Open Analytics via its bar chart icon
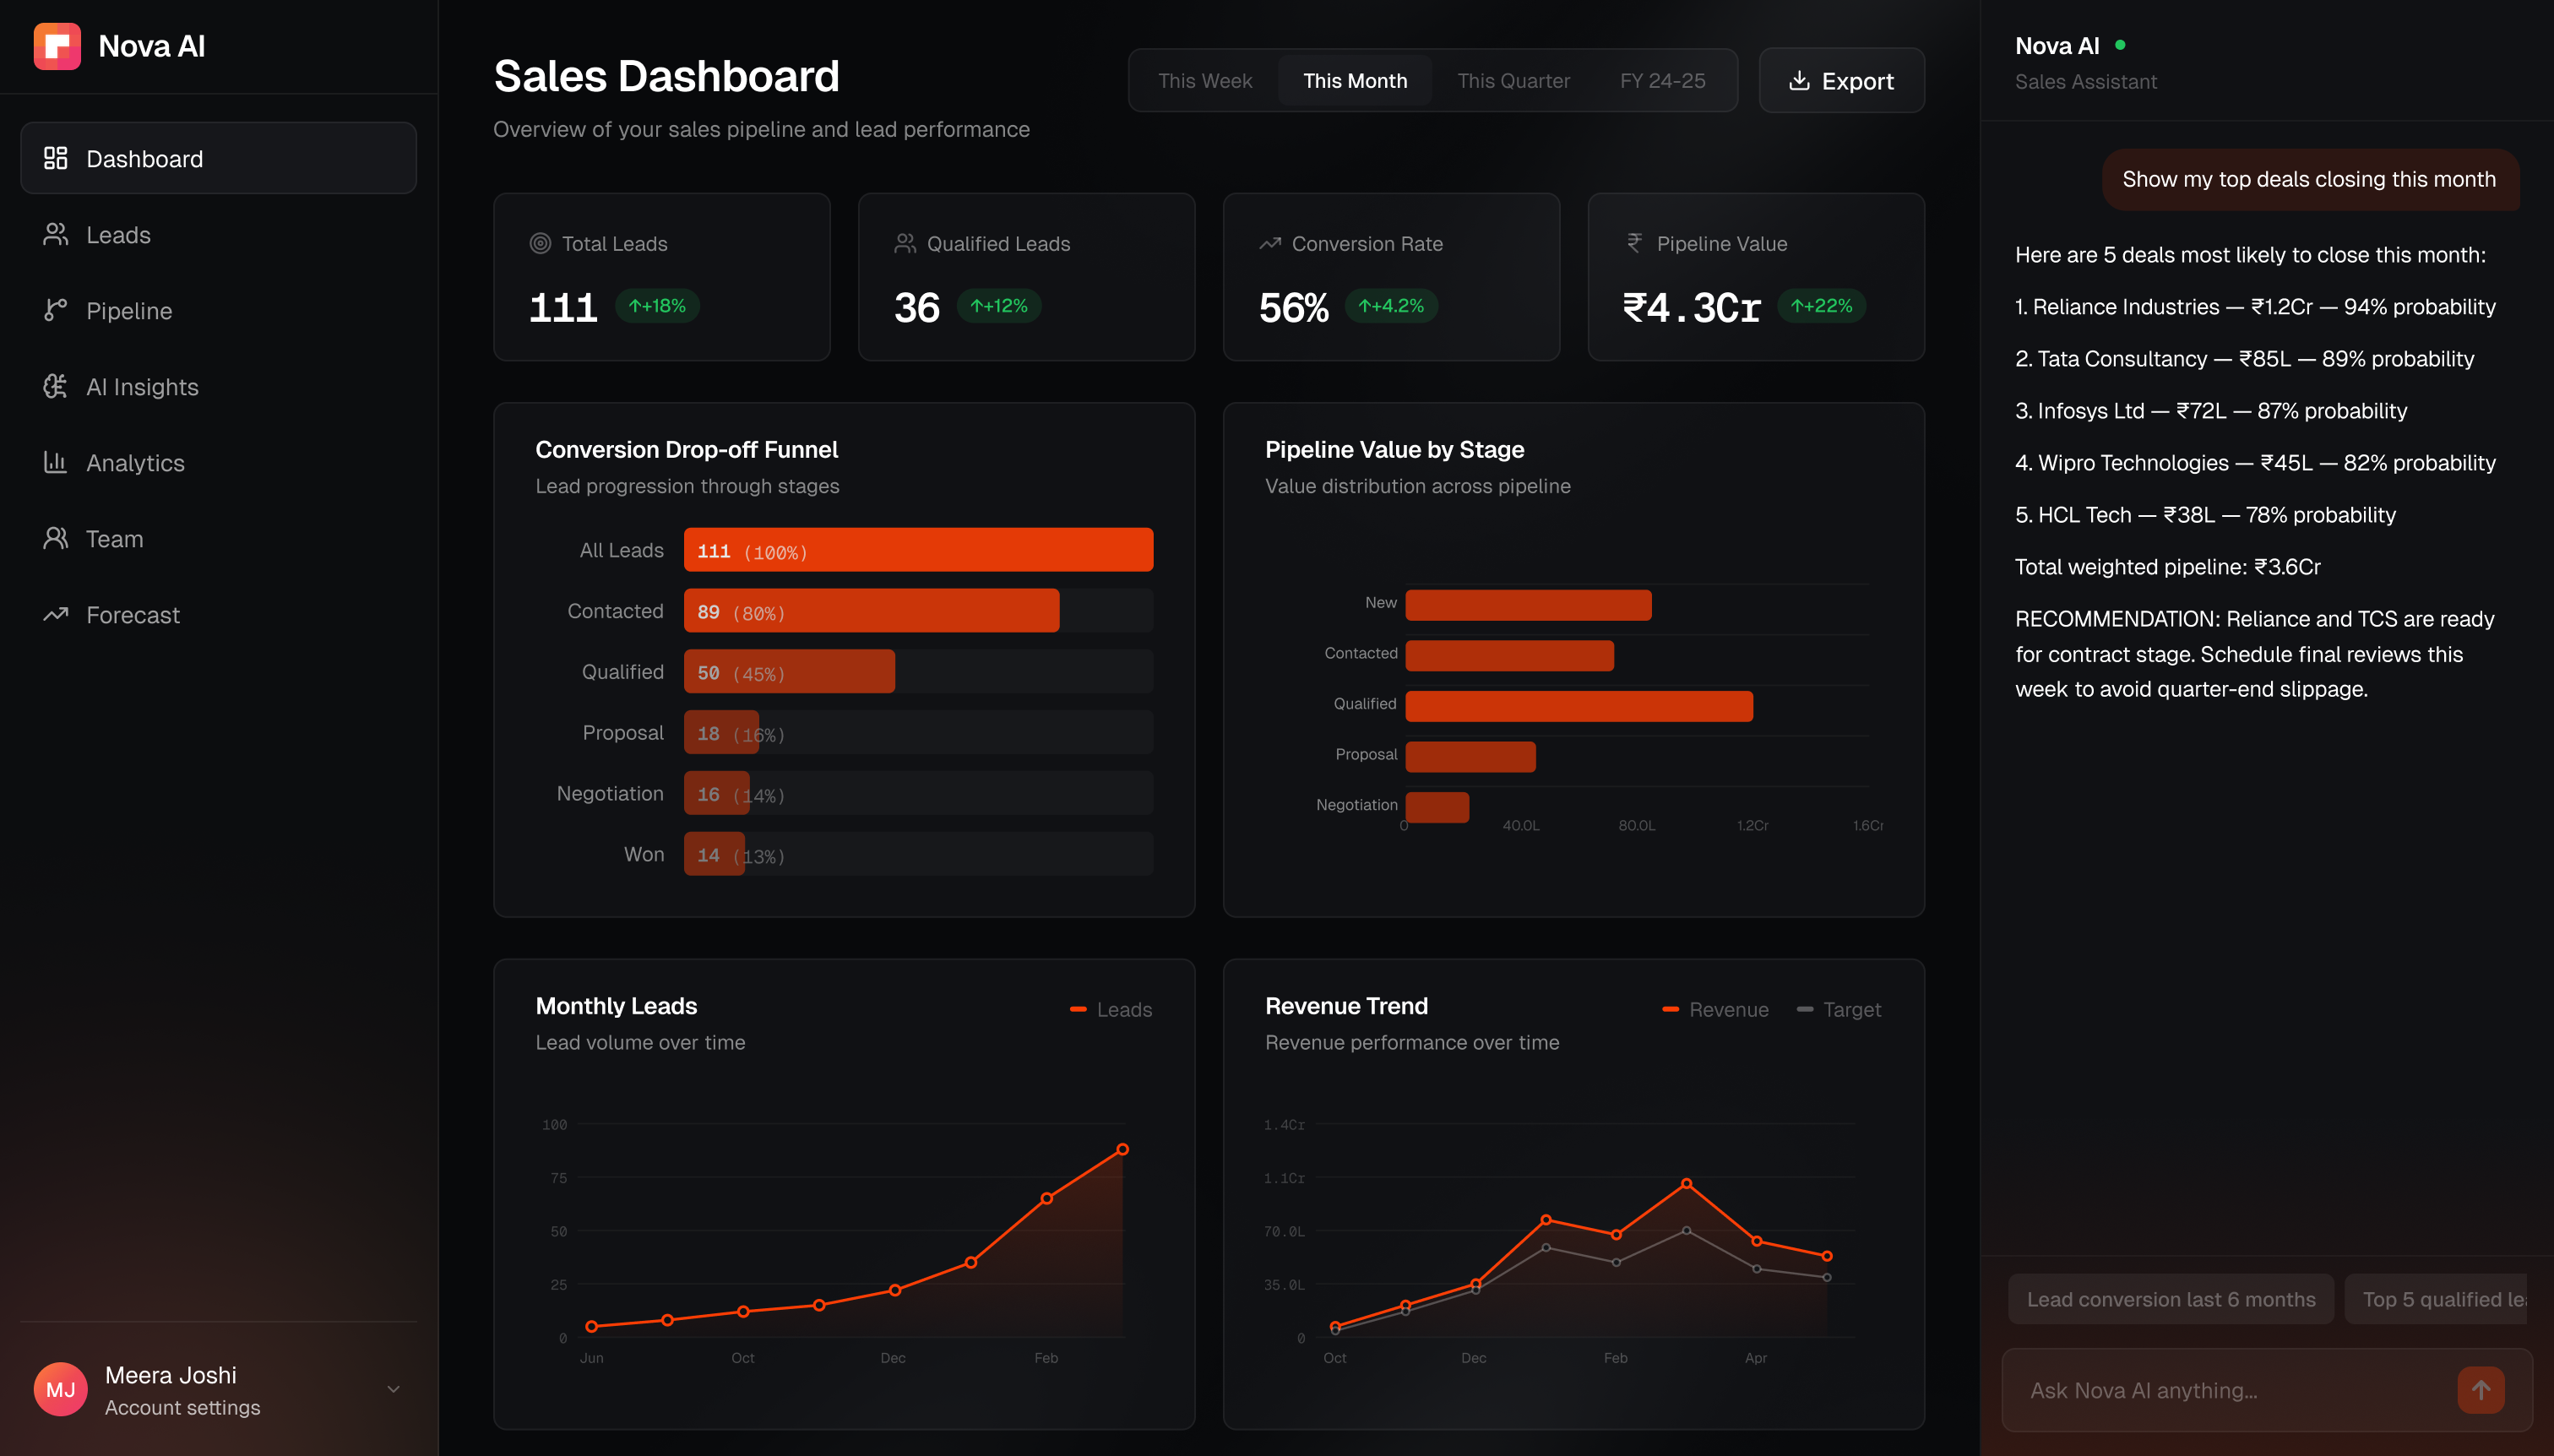Viewport: 2554px width, 1456px height. tap(55, 462)
